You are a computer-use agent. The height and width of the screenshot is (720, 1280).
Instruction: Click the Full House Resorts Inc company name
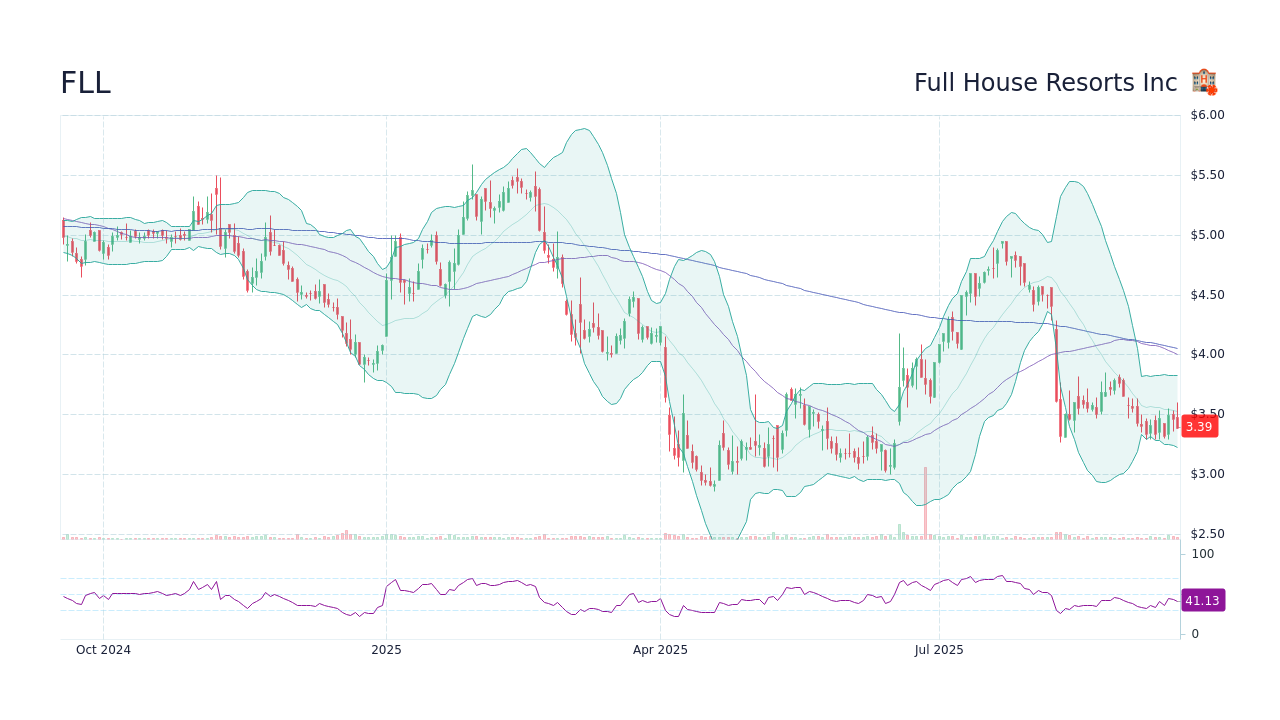coord(1045,83)
